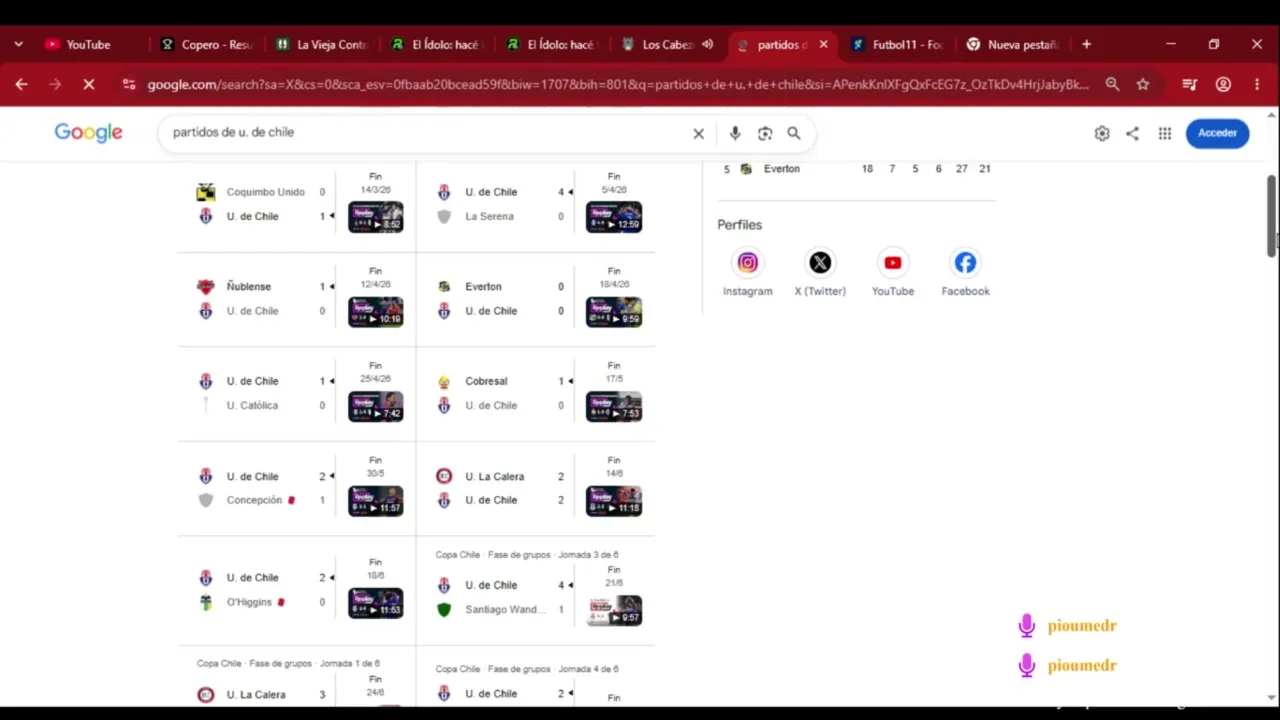Switch to the Futbol11 tab
Image resolution: width=1280 pixels, height=720 pixels.
coord(896,44)
